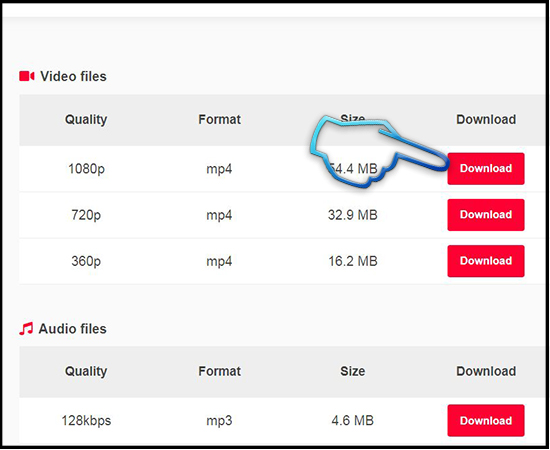
Task: Click Quality header in audio table
Action: click(86, 371)
